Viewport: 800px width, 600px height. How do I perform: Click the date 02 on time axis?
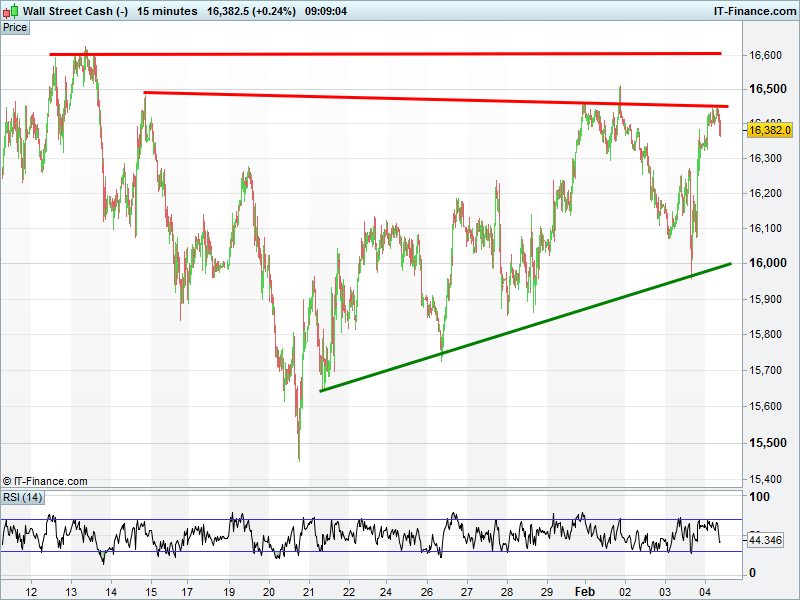point(625,592)
